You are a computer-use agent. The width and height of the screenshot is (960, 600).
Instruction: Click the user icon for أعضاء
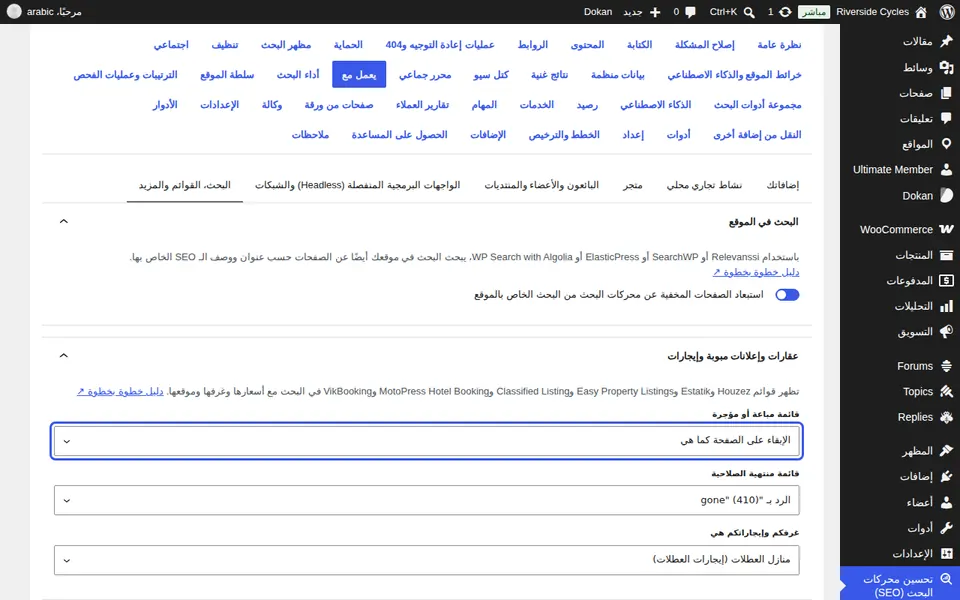pyautogui.click(x=946, y=502)
